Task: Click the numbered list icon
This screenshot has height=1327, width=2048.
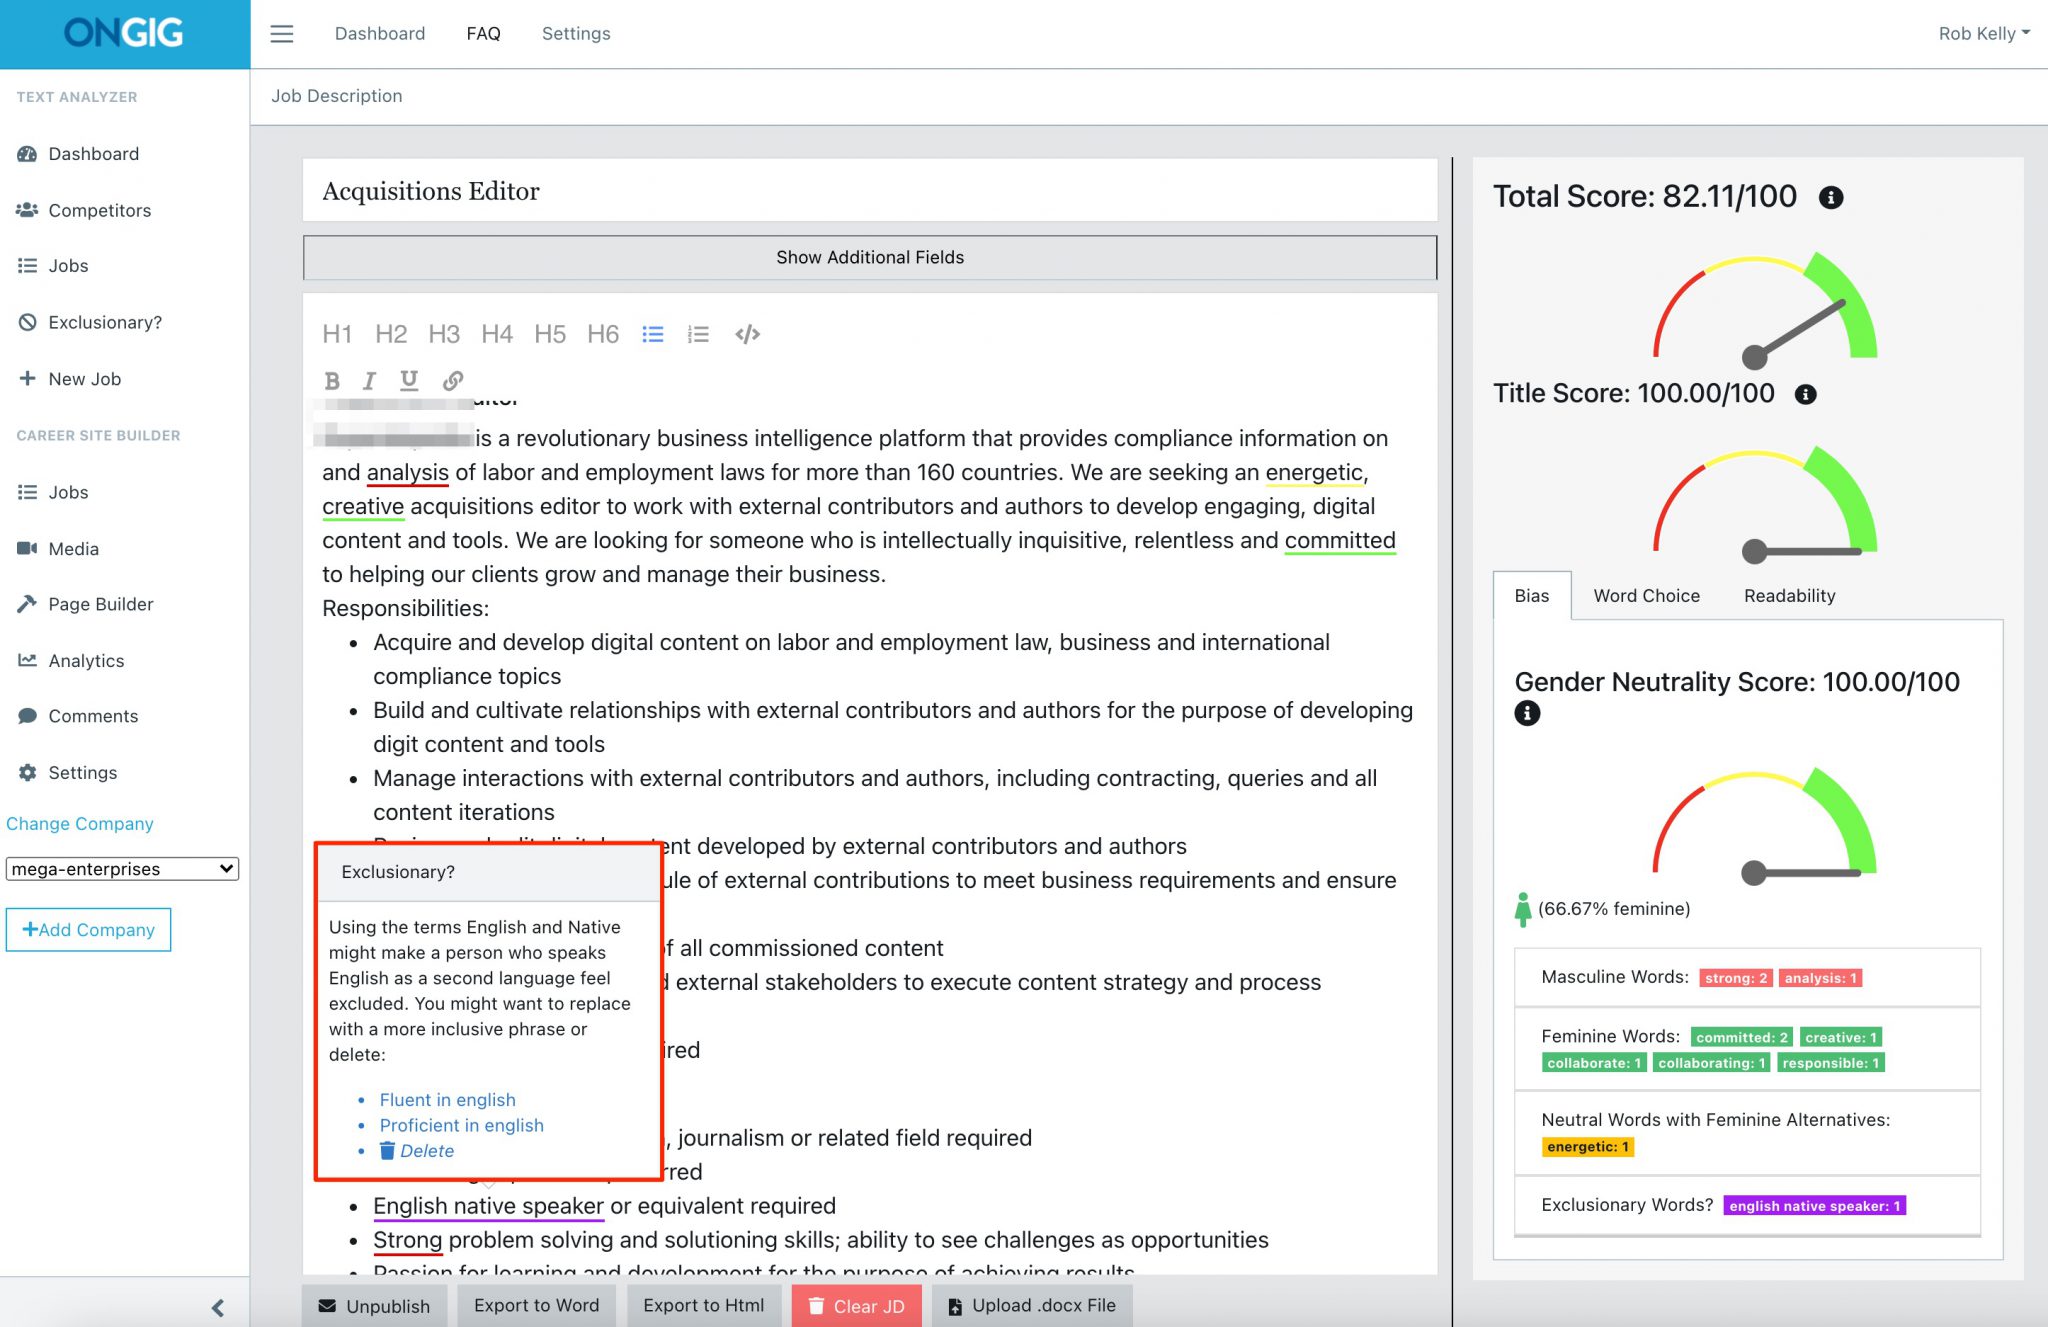Action: coord(697,333)
